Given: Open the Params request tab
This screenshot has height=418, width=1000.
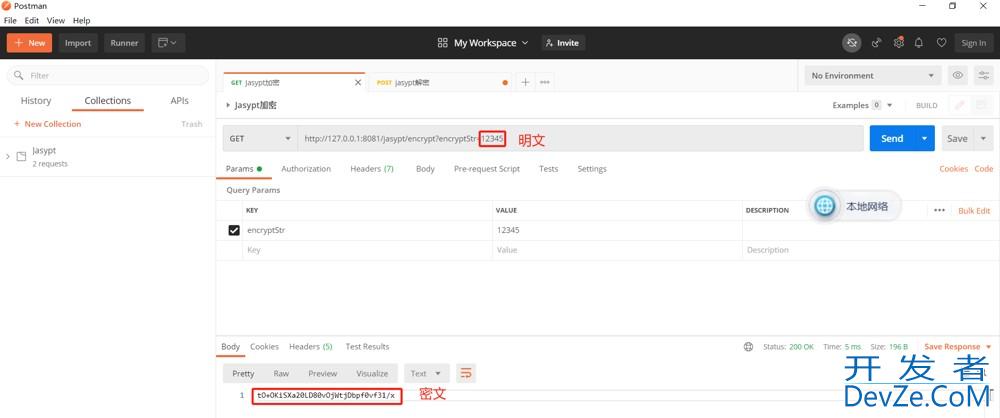Looking at the screenshot, I should pyautogui.click(x=244, y=169).
